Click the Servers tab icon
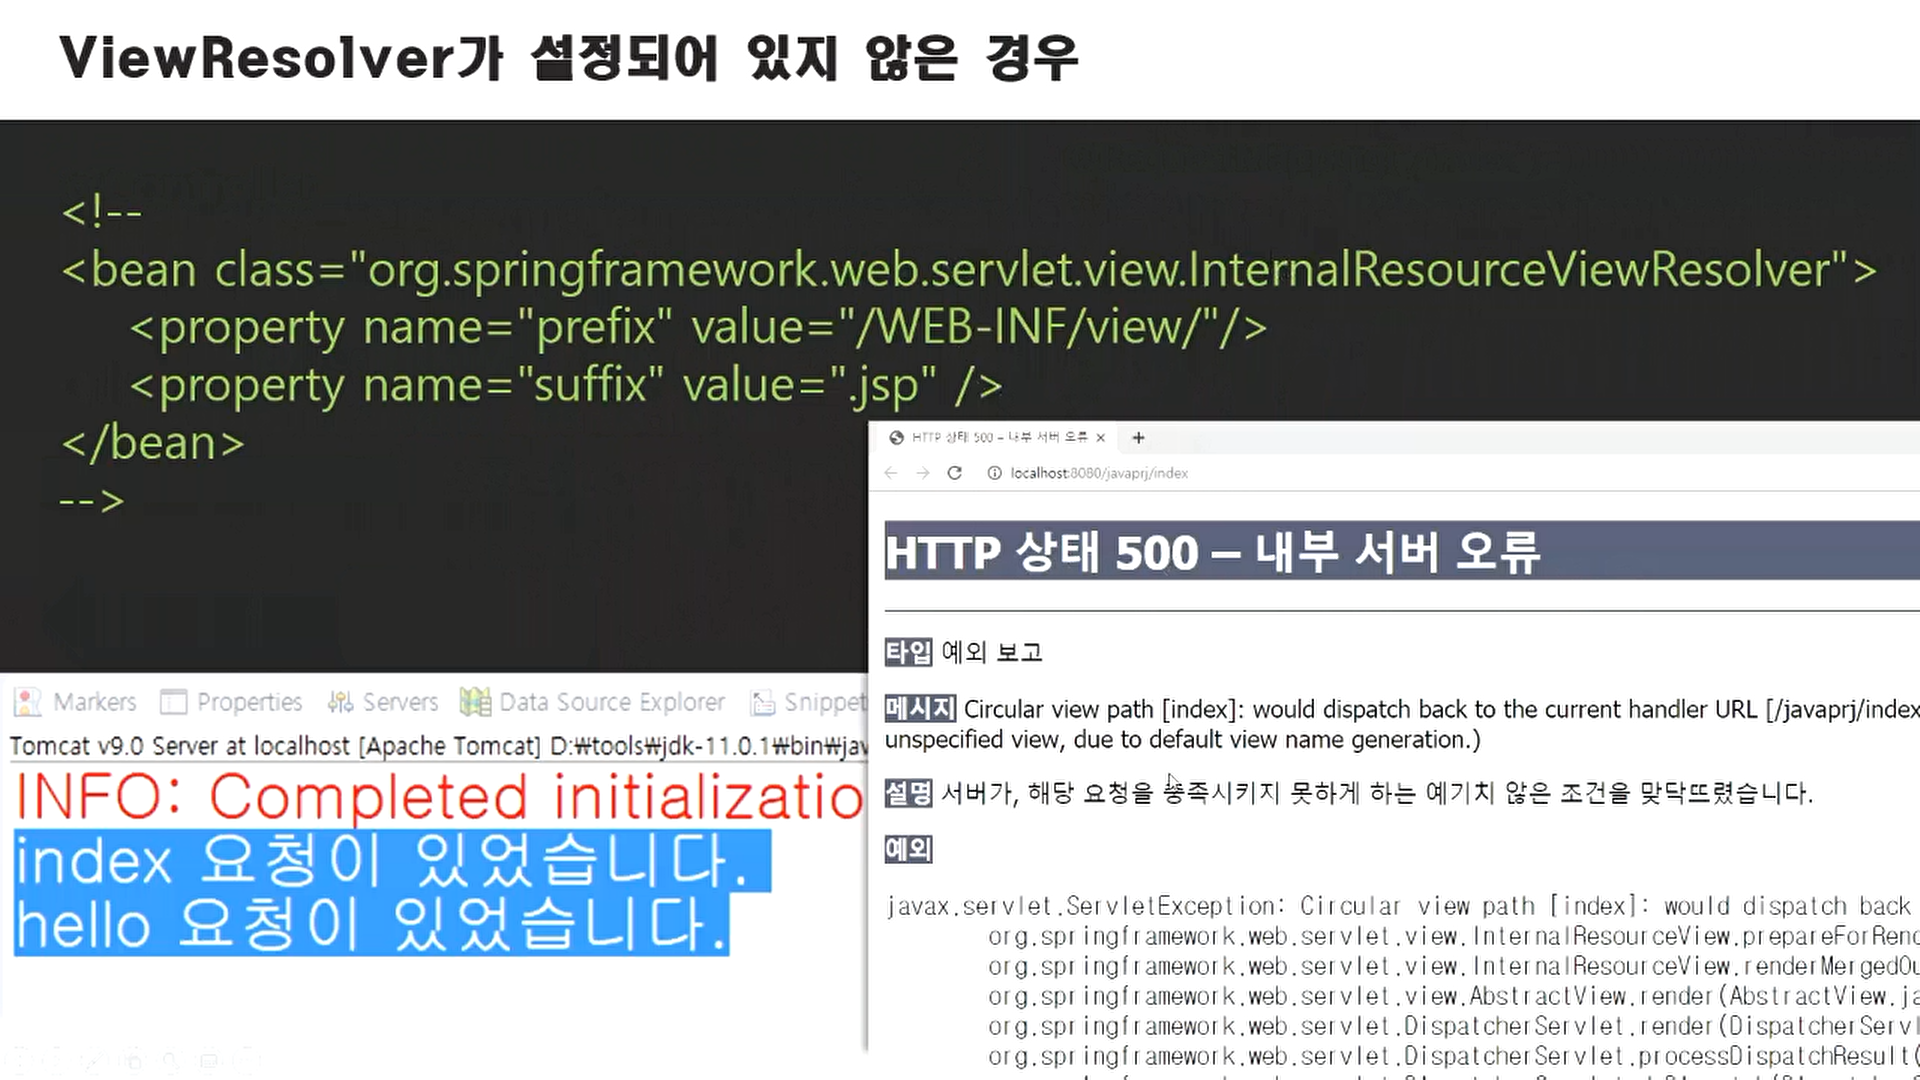This screenshot has height=1080, width=1920. point(340,702)
